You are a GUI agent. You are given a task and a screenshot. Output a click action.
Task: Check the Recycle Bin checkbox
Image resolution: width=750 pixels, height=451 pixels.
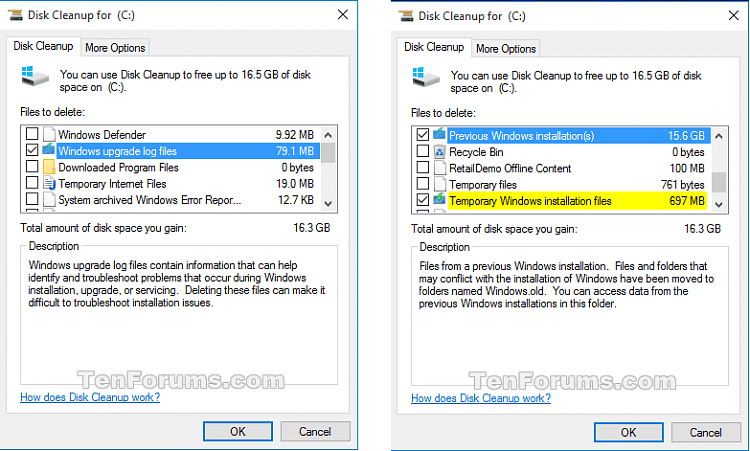point(423,151)
